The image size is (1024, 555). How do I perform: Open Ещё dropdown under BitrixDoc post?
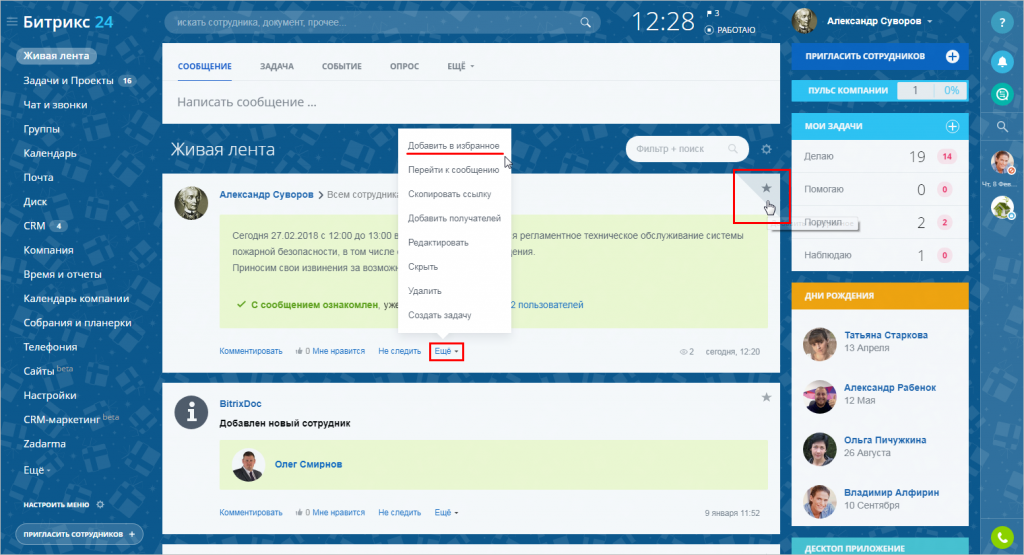[447, 513]
